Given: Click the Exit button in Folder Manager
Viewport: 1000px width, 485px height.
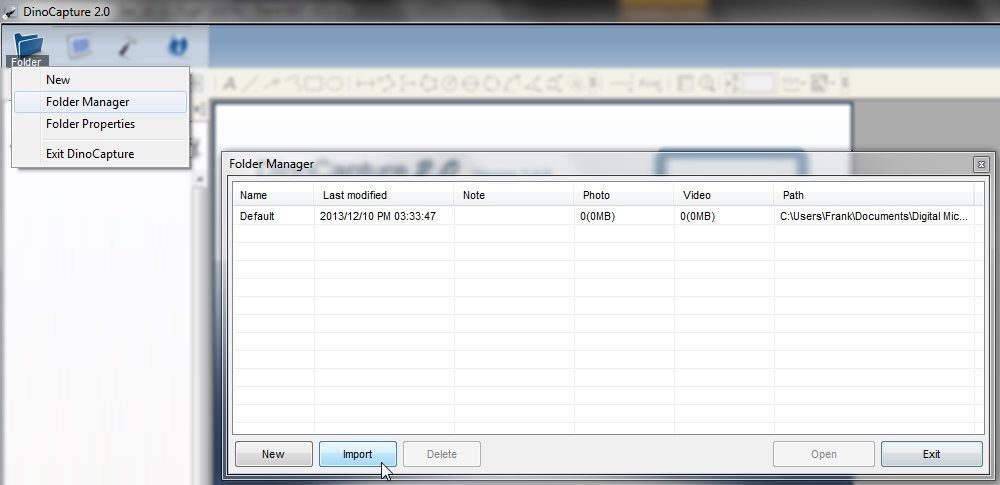Looking at the screenshot, I should [931, 454].
